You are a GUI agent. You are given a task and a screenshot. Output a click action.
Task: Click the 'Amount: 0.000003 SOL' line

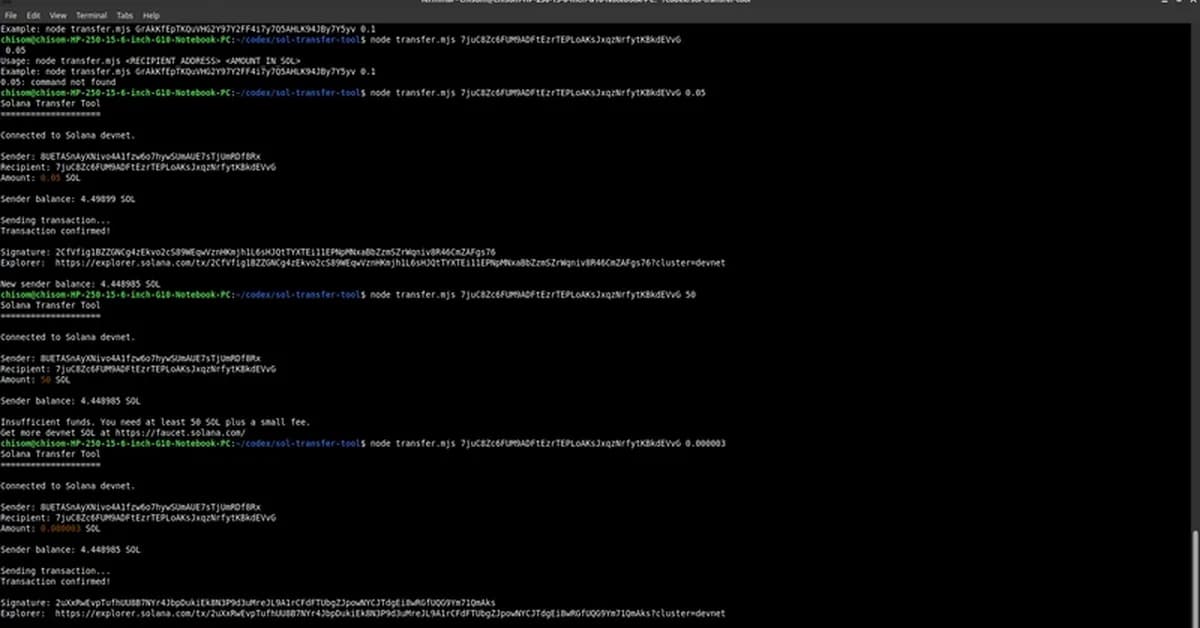51,528
